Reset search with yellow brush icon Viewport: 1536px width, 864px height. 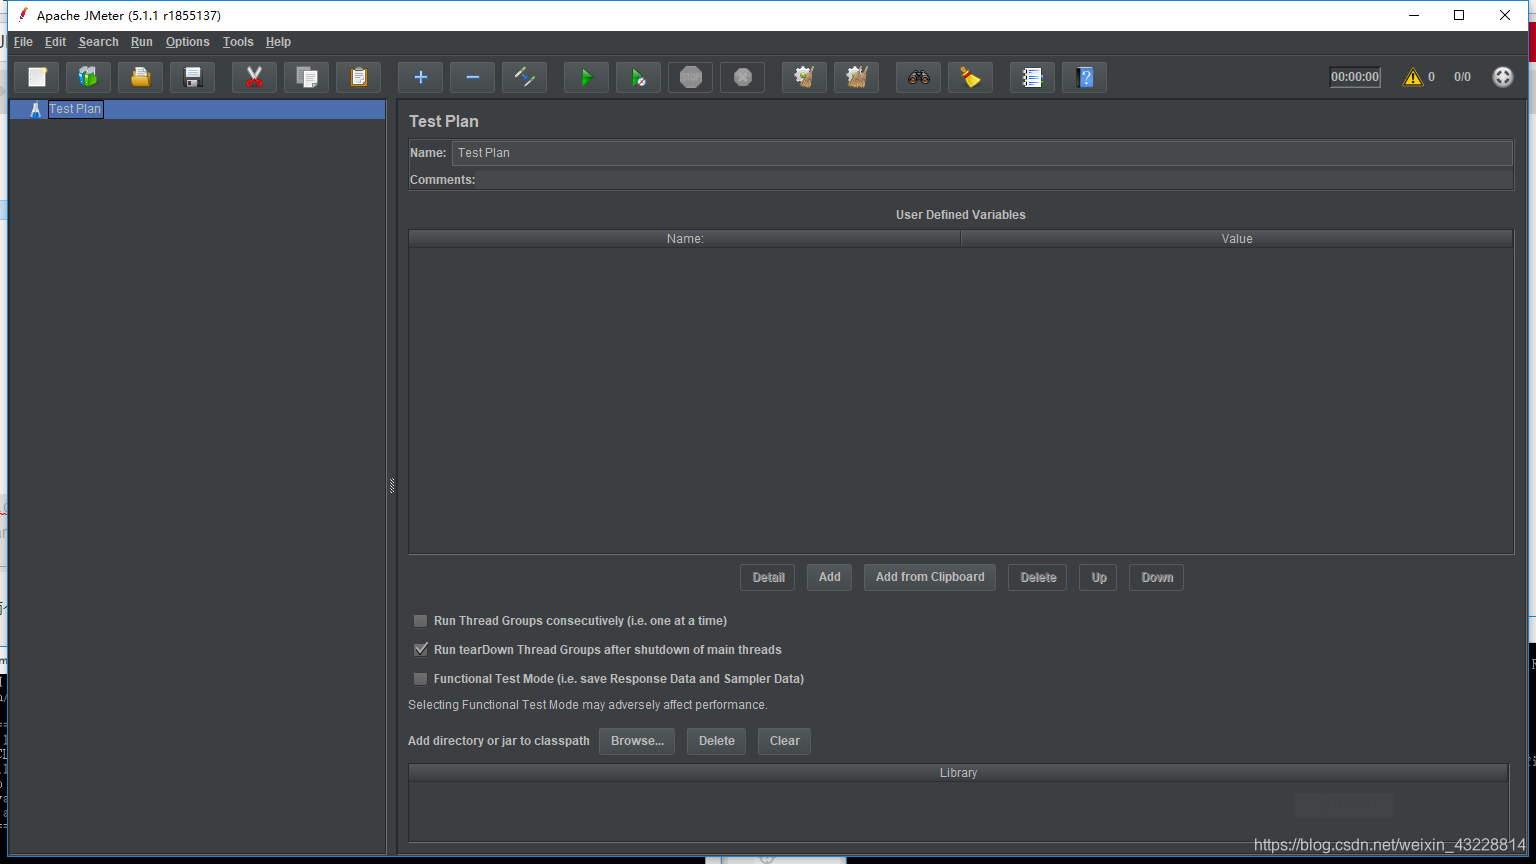click(x=971, y=77)
